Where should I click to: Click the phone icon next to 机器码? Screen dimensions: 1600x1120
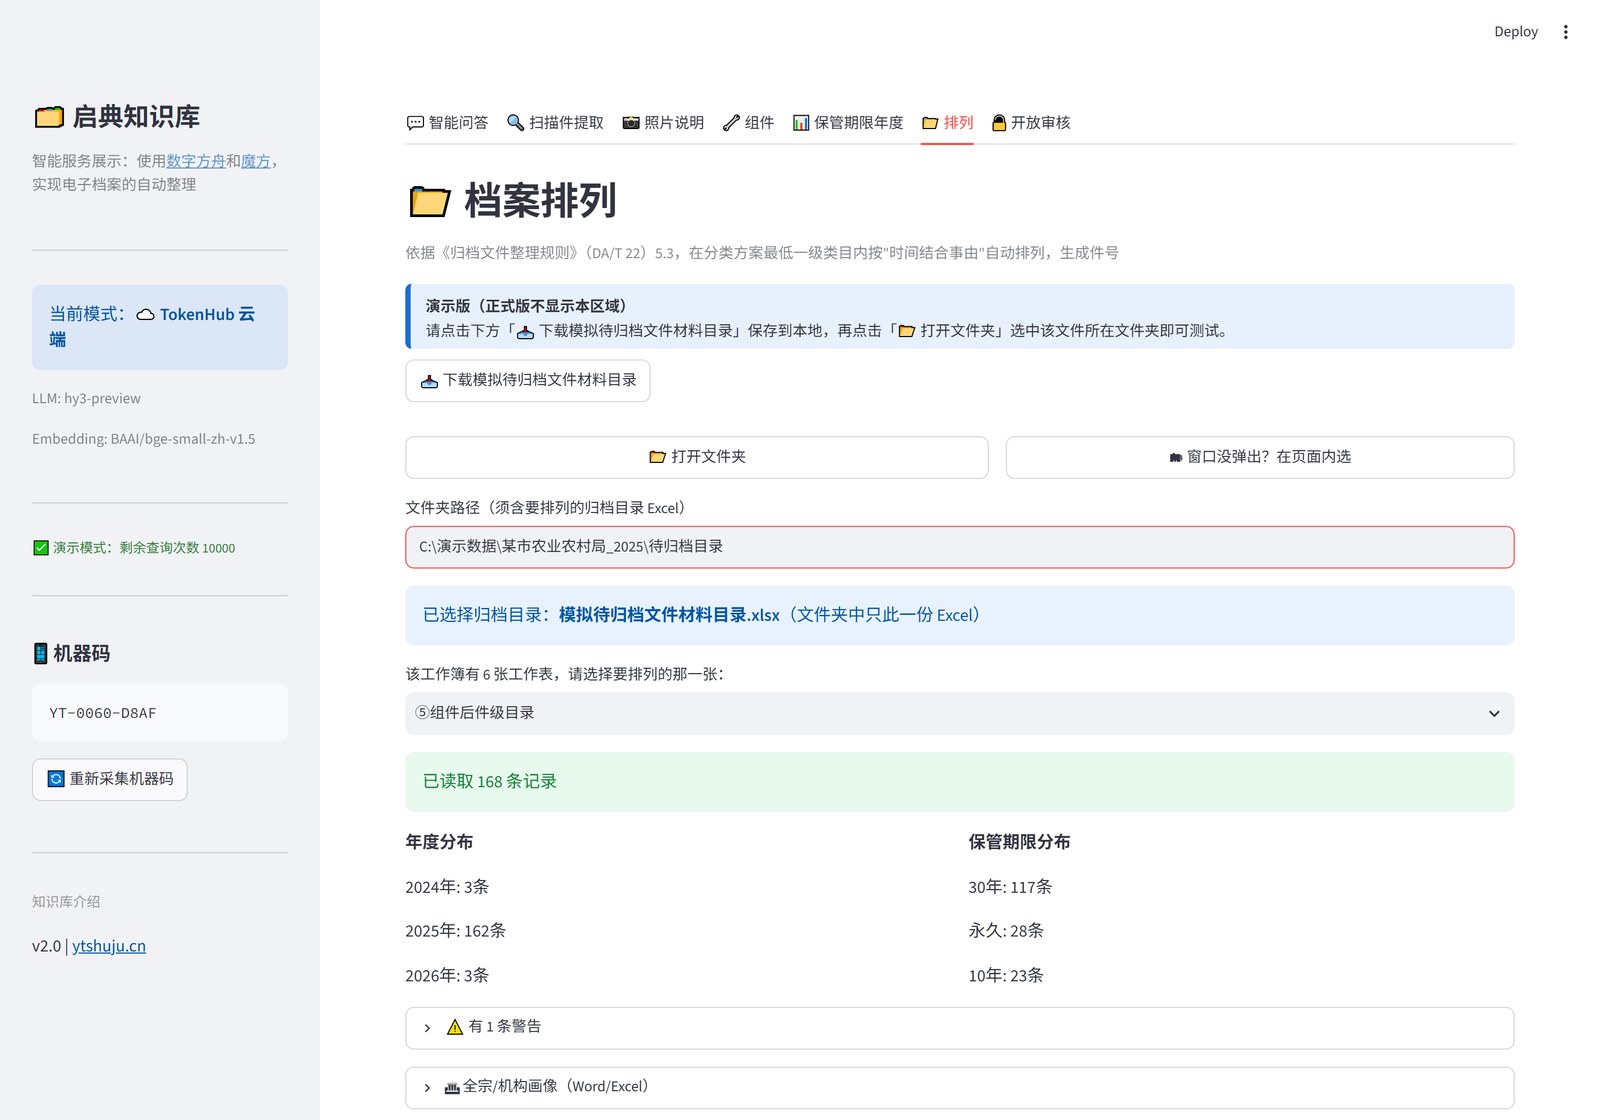41,653
